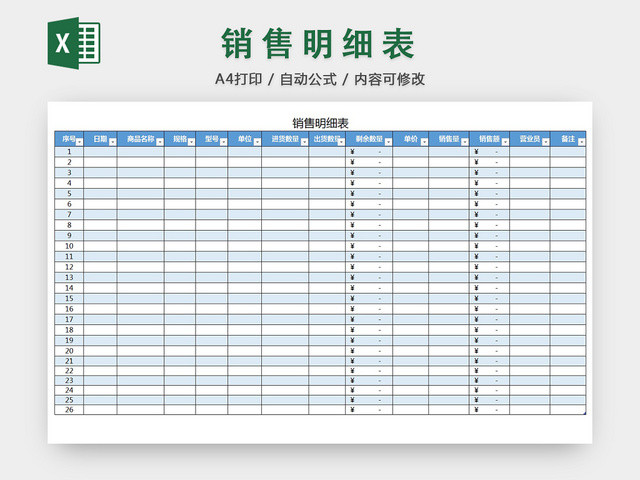Click the large green 销售明细表 heading
This screenshot has height=480, width=640.
click(318, 44)
